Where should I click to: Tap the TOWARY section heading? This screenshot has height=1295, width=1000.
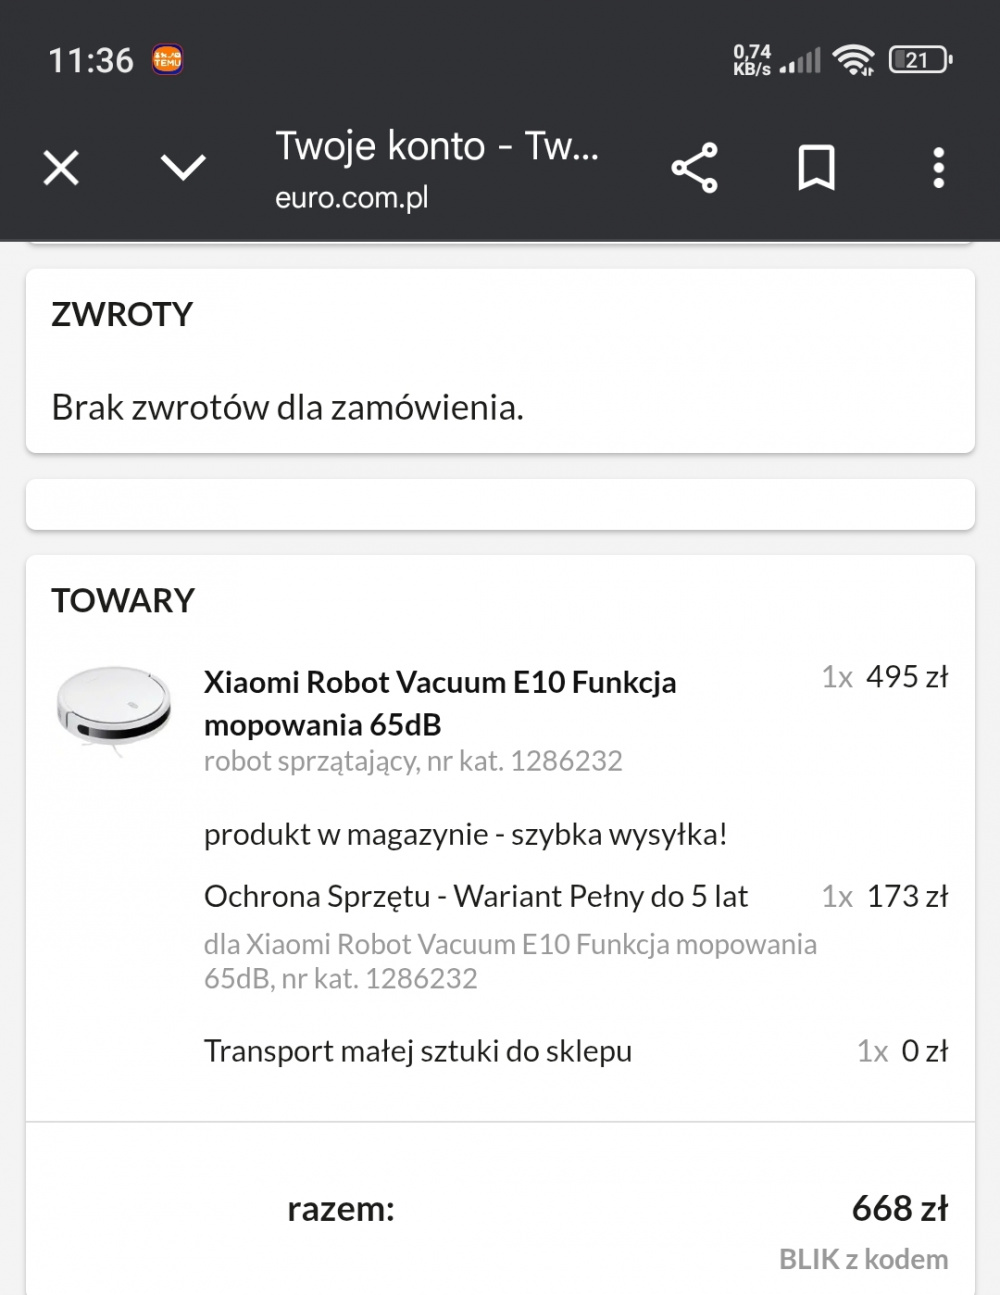(x=123, y=600)
